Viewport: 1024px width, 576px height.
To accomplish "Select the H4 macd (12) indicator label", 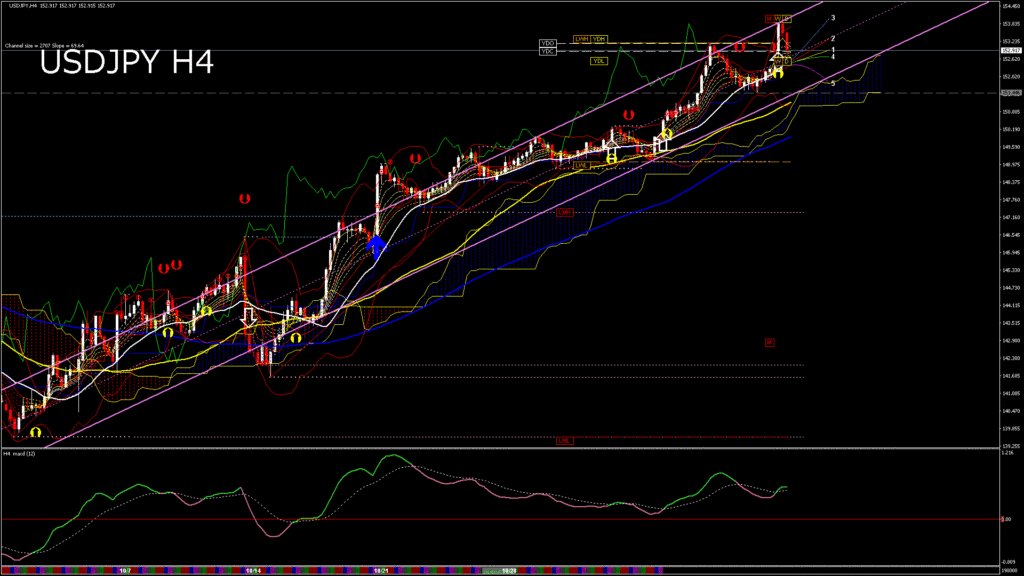I will 19,453.
